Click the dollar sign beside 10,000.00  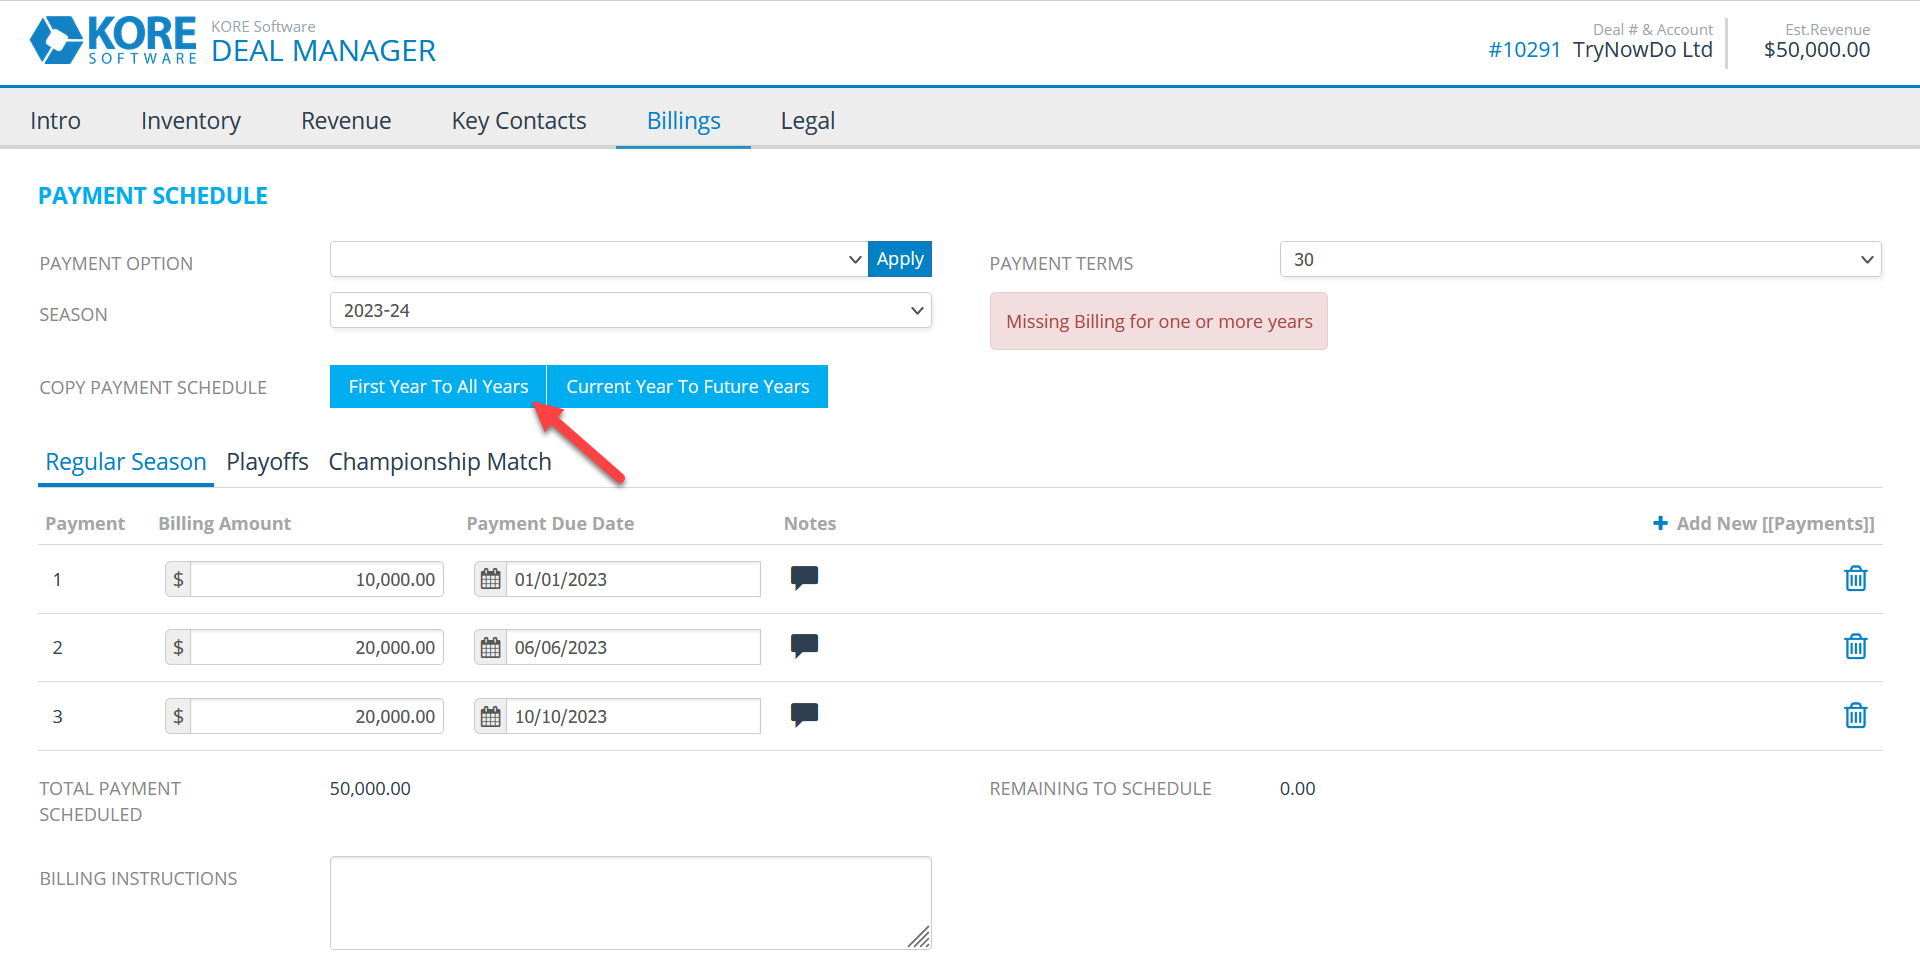[x=178, y=579]
